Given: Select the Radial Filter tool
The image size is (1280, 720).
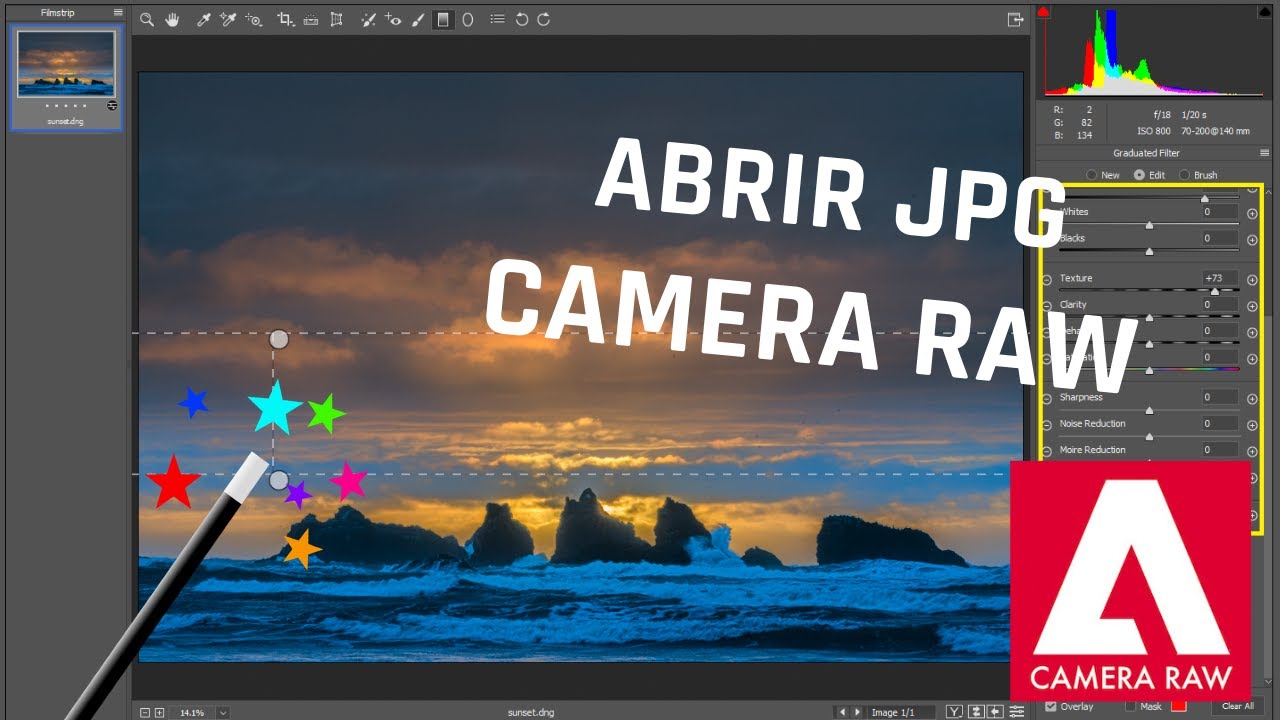Looking at the screenshot, I should pyautogui.click(x=467, y=19).
